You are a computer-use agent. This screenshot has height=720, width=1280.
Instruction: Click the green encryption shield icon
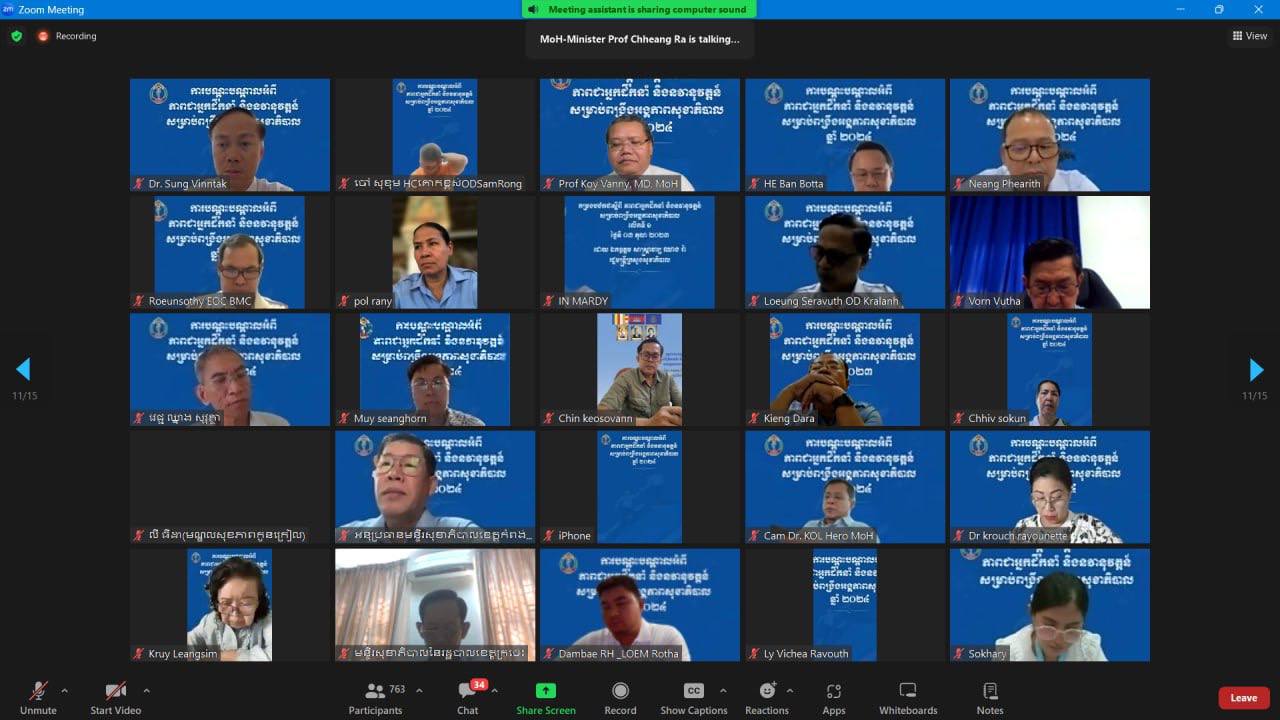tap(16, 36)
